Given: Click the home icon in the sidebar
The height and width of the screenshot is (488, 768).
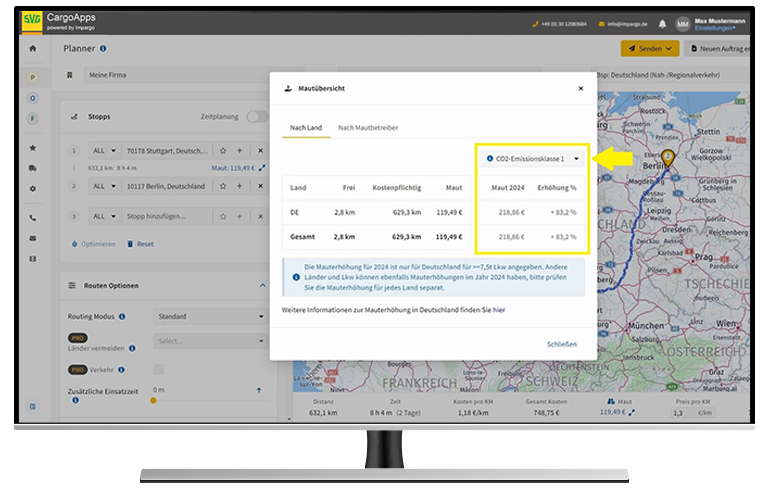Looking at the screenshot, I should tap(33, 48).
